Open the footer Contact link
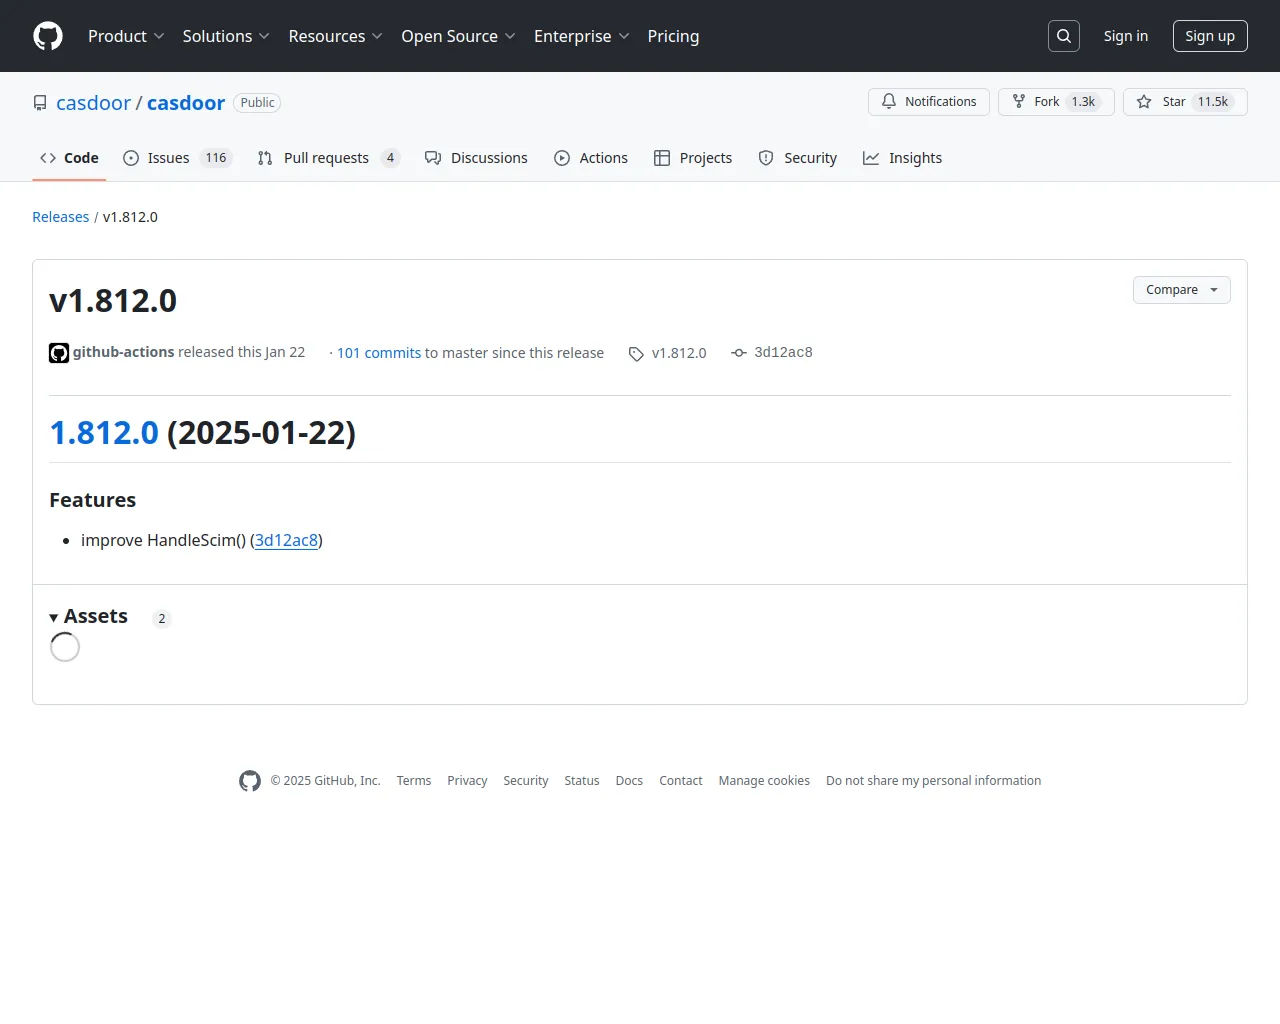Screen dimensions: 1280x1024 click(681, 781)
